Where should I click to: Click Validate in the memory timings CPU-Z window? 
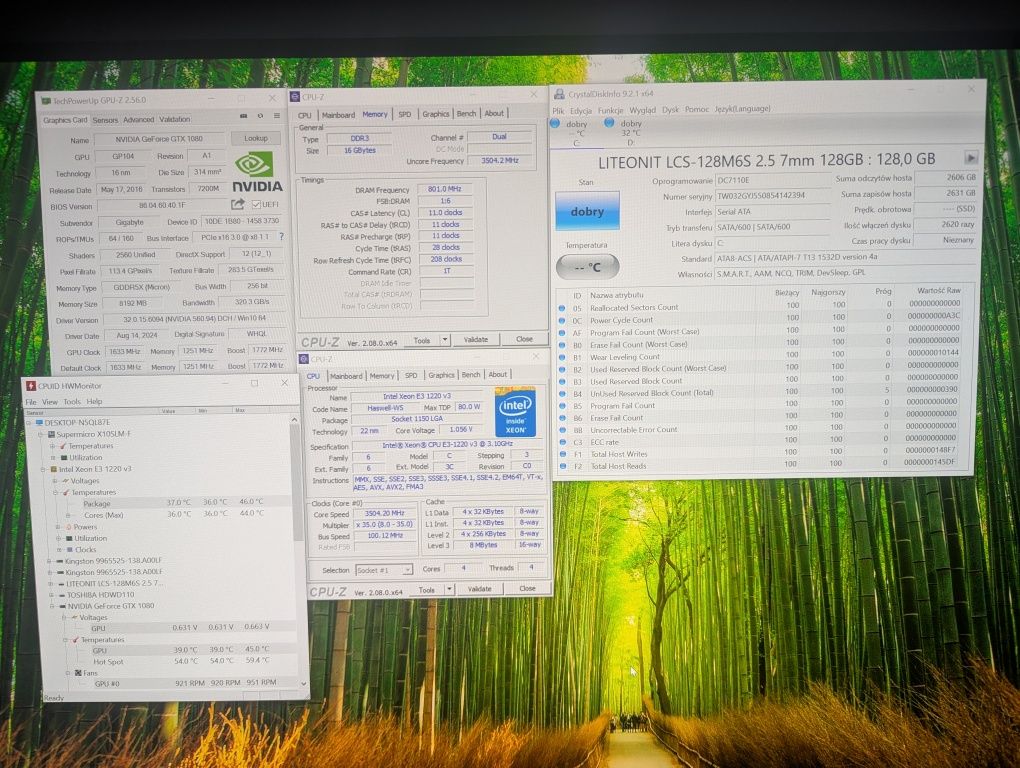pyautogui.click(x=476, y=339)
